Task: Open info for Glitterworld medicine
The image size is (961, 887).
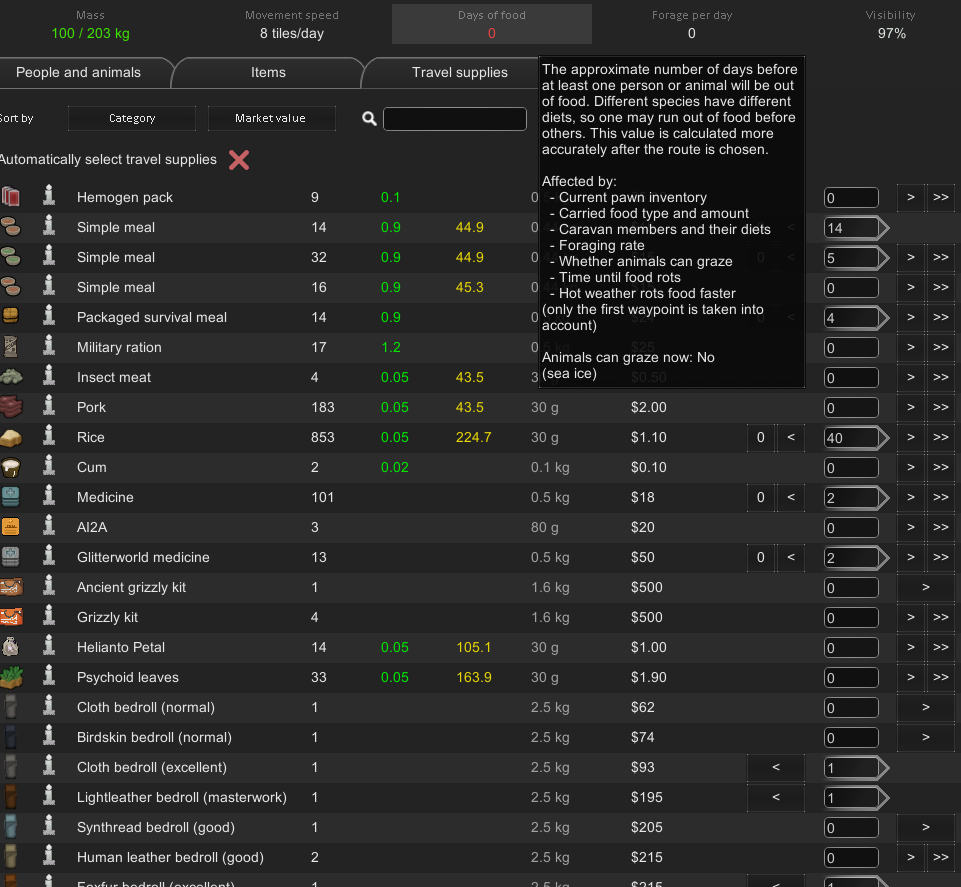Action: pos(49,557)
